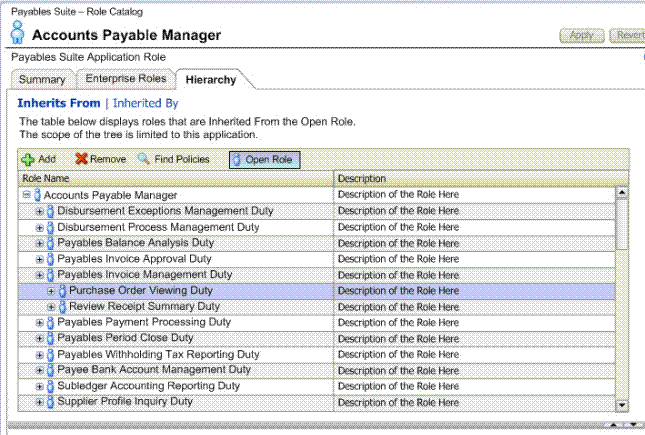
Task: Click the Apply button
Action: 582,35
